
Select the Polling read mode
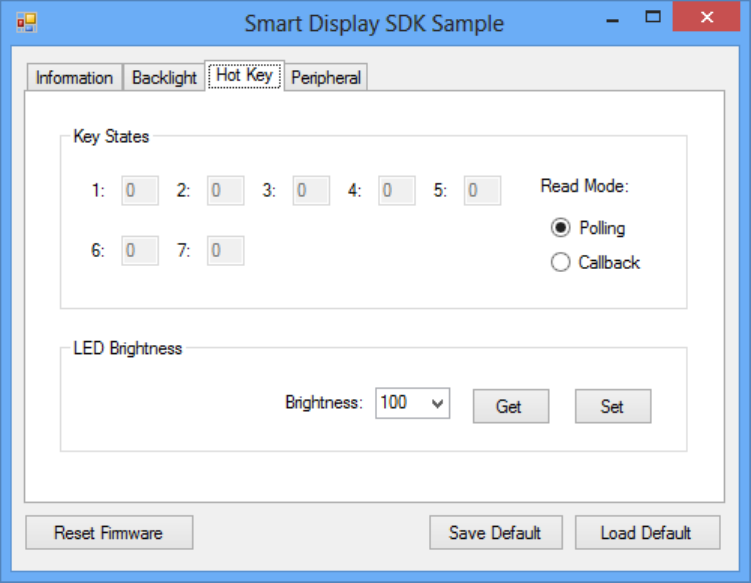coord(588,228)
